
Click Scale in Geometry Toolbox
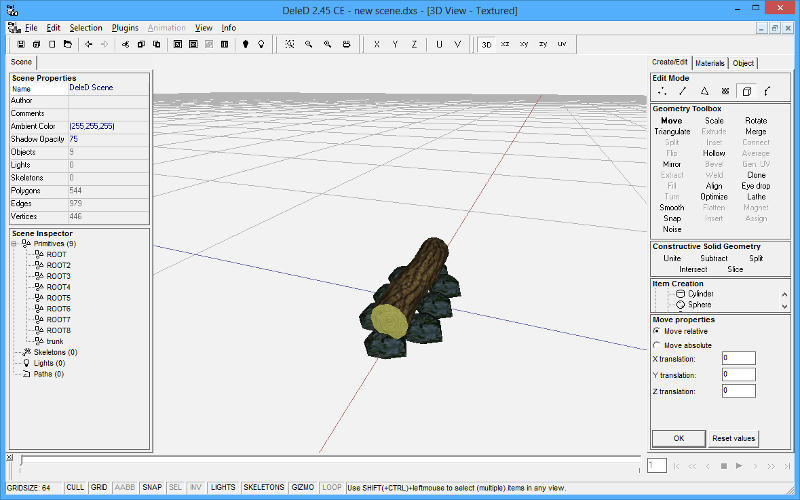[x=714, y=121]
